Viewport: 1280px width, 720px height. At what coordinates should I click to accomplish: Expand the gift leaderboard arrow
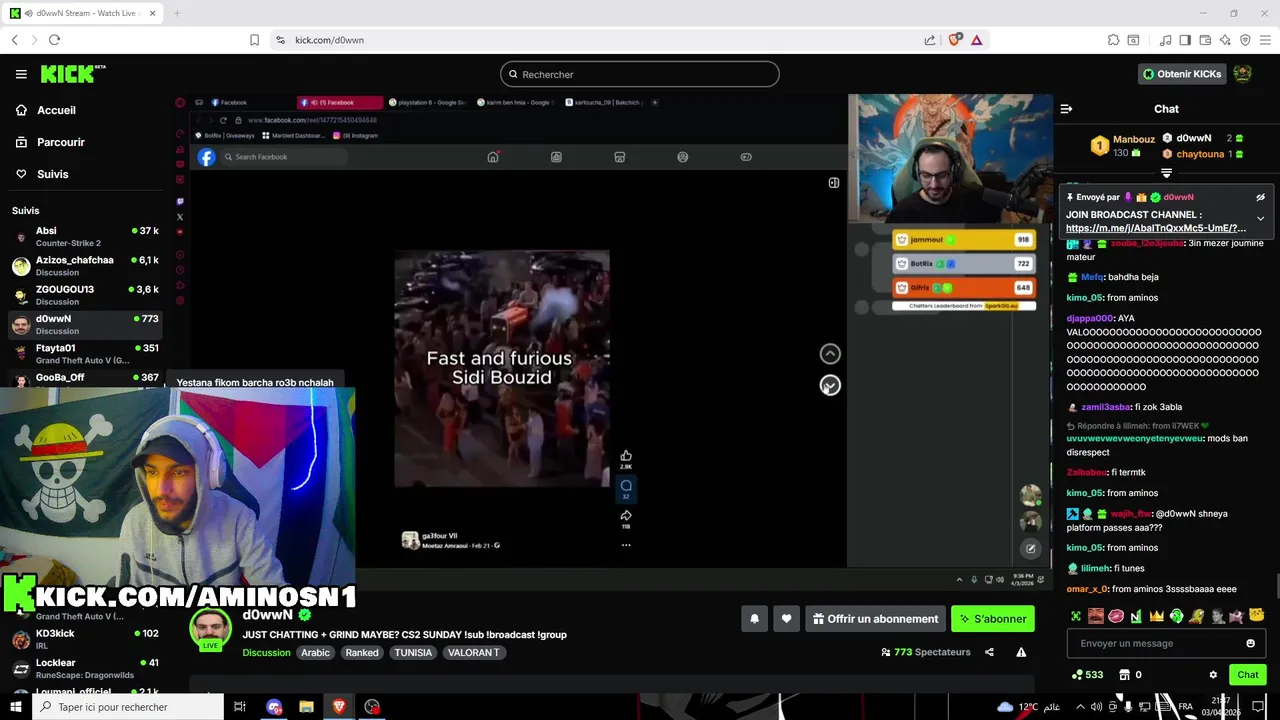(1166, 173)
